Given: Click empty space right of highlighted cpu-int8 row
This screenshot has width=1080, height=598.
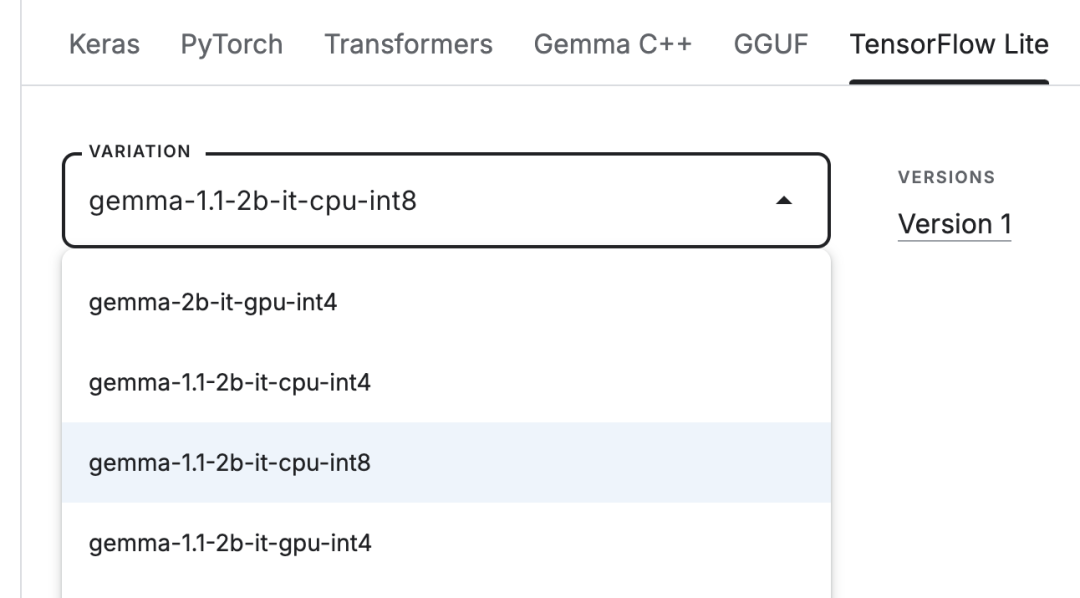Looking at the screenshot, I should 599,462.
